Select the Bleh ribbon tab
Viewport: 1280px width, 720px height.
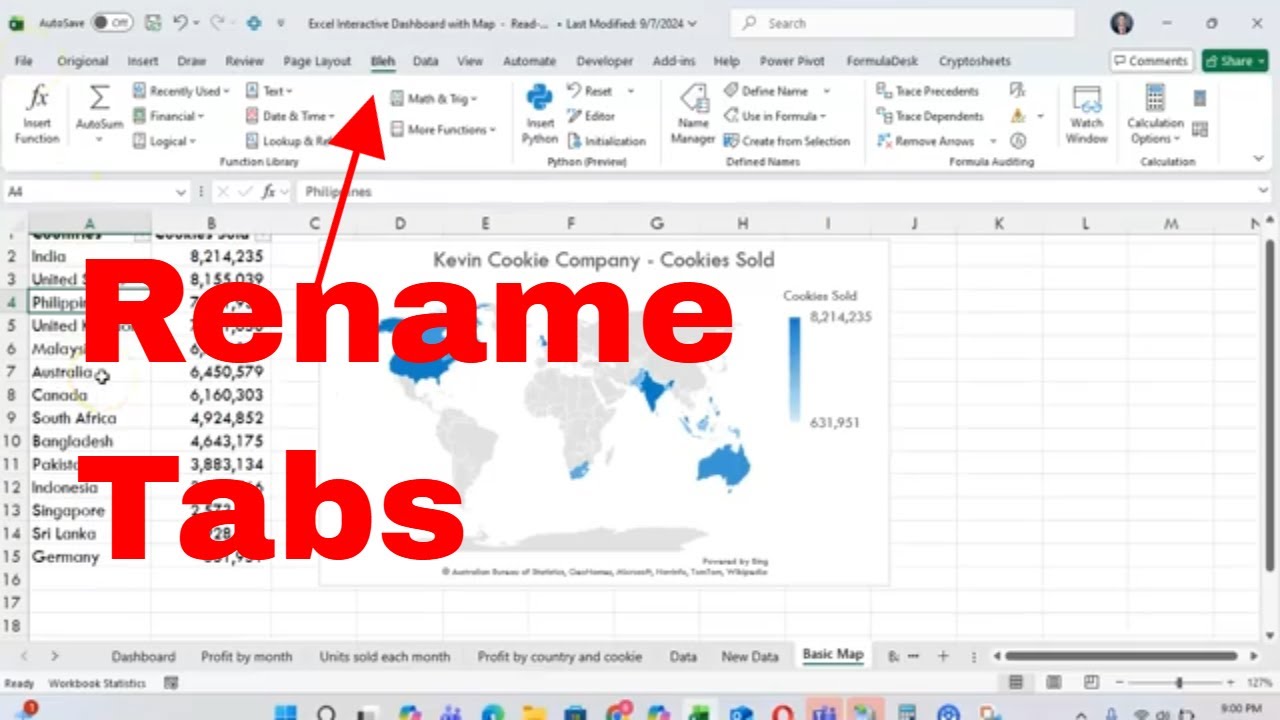coord(383,61)
